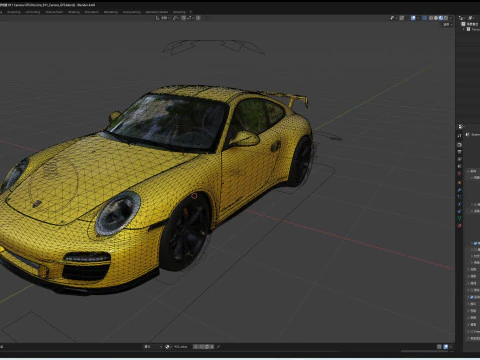Viewport: 480px width, 360px height.
Task: Open the Output properties tab
Action: [459, 152]
